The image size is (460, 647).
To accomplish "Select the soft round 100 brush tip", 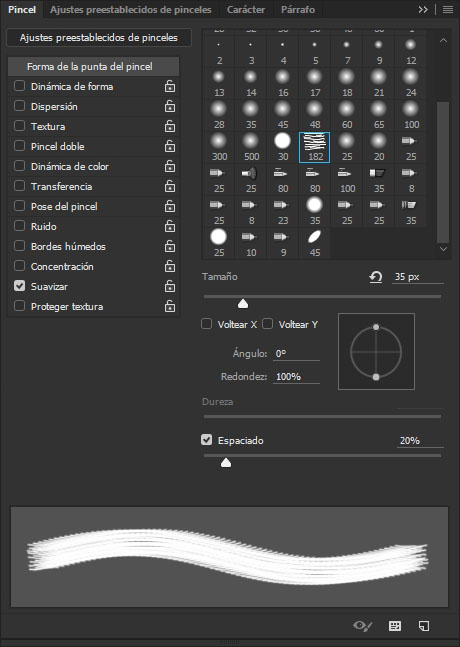I will [410, 115].
